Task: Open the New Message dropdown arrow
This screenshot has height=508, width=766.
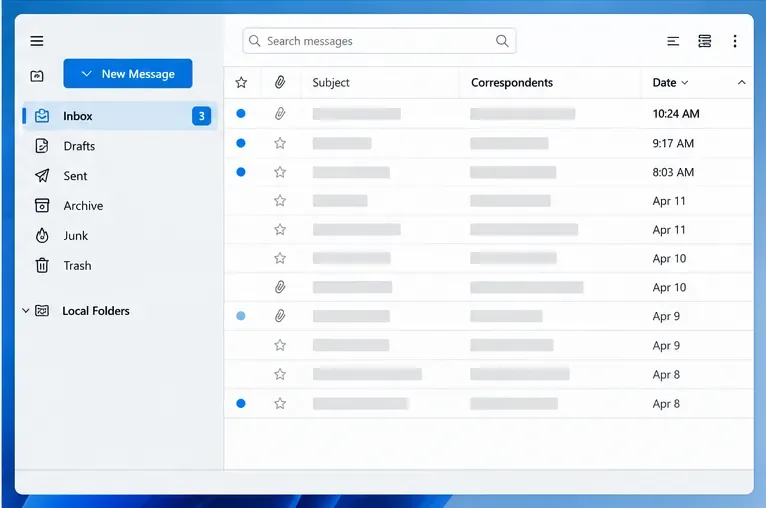Action: 86,74
